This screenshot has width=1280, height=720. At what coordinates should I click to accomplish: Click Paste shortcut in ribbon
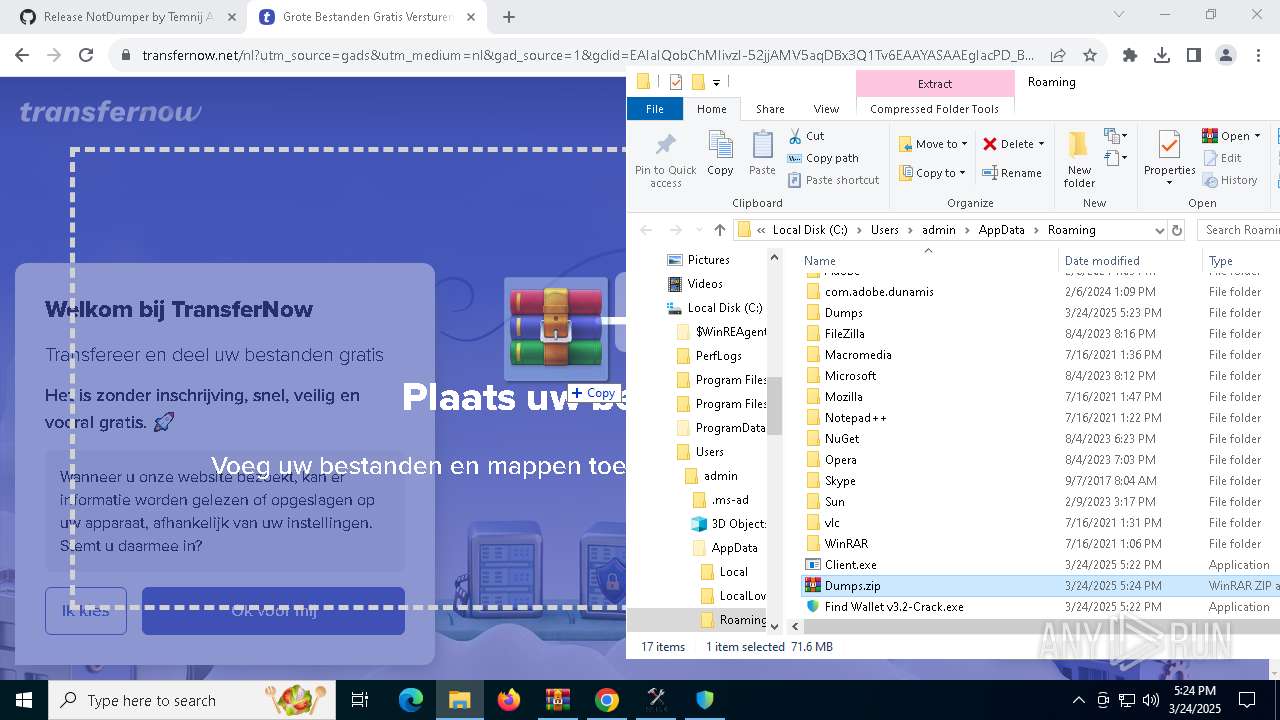[833, 180]
